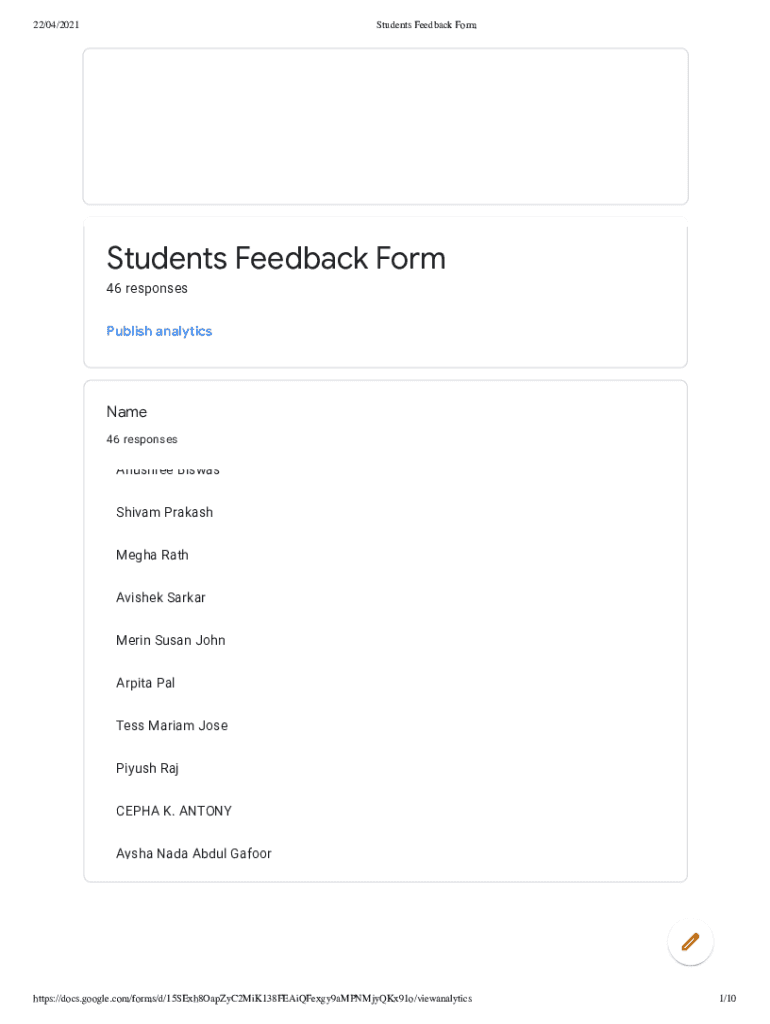
Task: Click the response count under the Name question
Action: click(142, 440)
